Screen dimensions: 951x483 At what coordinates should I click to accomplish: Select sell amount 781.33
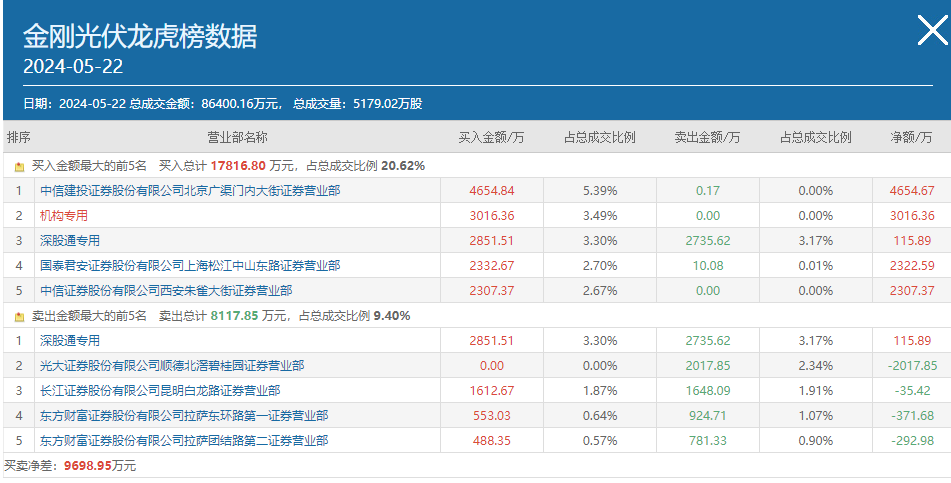tap(708, 441)
